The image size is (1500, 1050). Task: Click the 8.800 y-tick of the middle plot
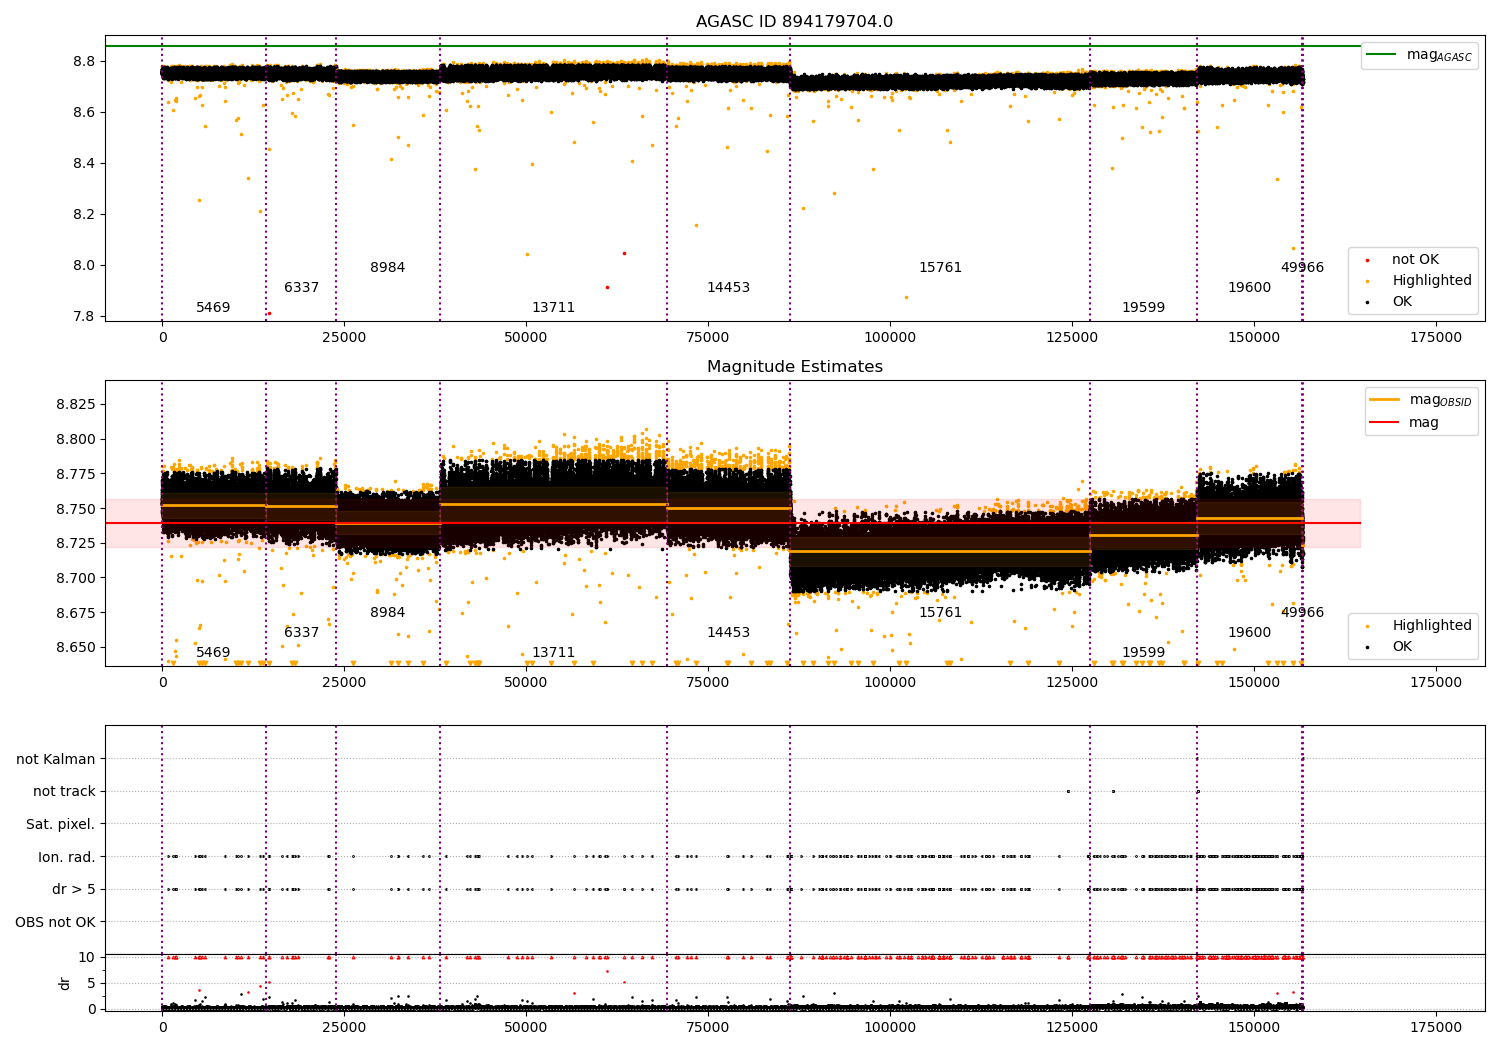tap(75, 440)
